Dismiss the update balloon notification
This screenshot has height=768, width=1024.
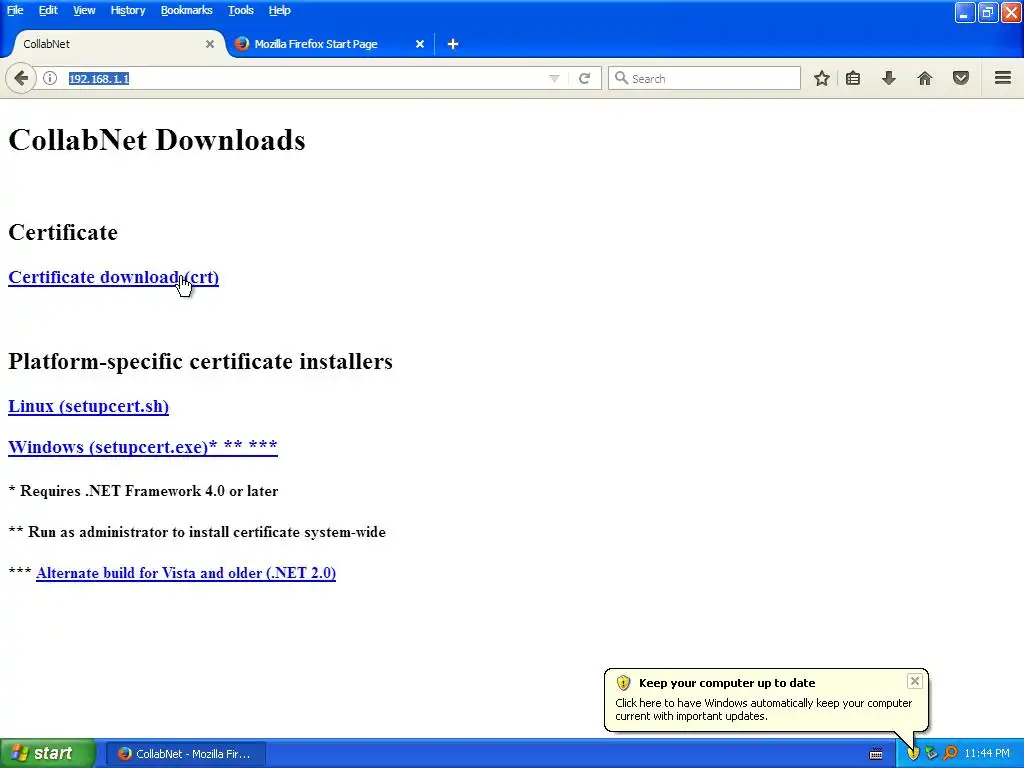(914, 681)
